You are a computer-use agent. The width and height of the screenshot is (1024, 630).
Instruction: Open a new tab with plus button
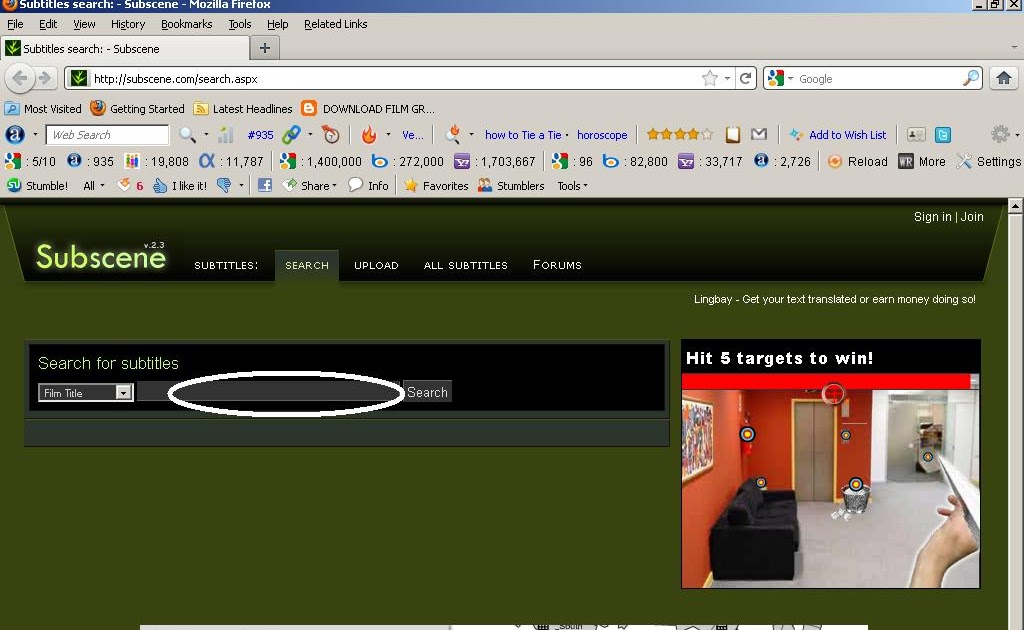(x=264, y=48)
